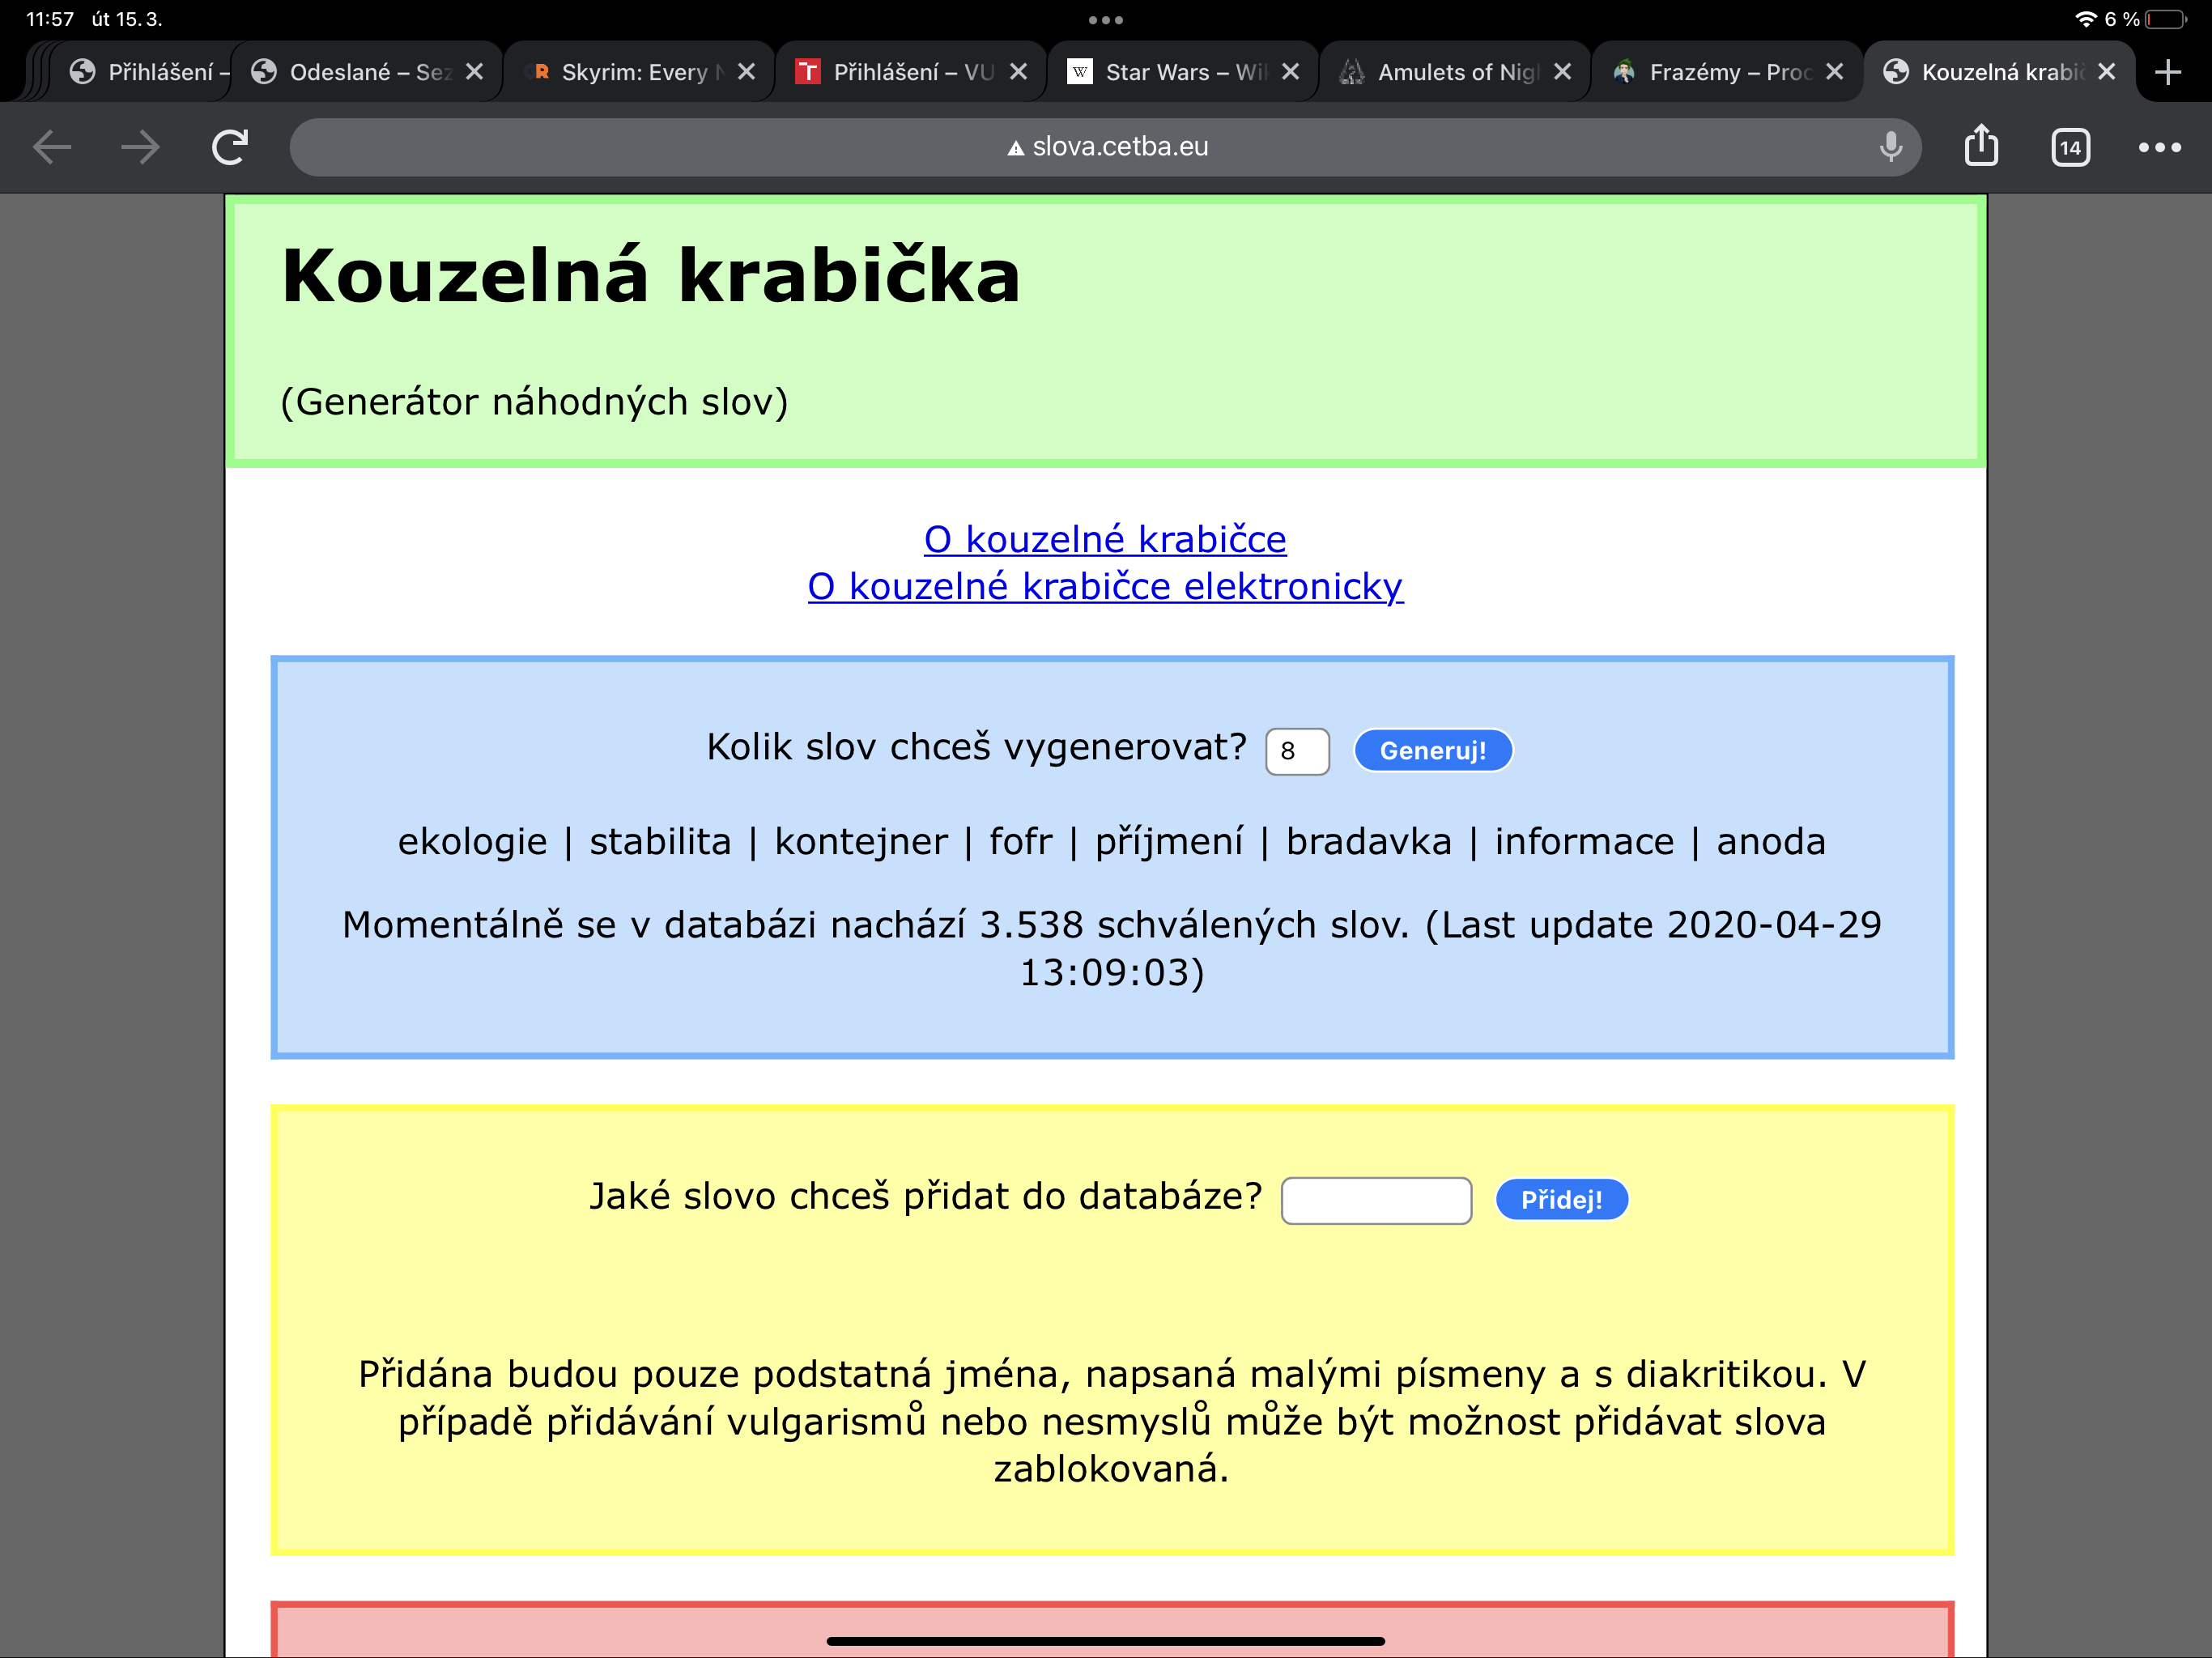The height and width of the screenshot is (1658, 2212).
Task: Close the Odeslané – Sez tab
Action: 475,72
